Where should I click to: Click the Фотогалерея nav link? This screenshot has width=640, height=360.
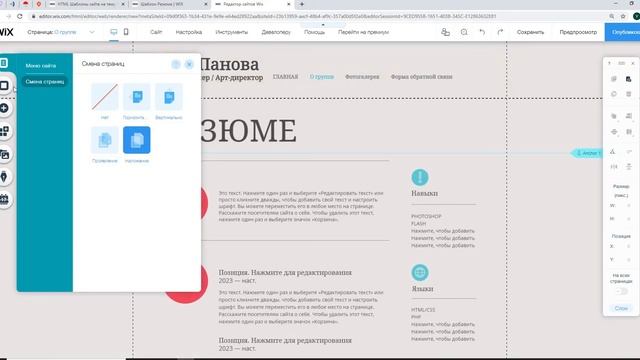(x=362, y=77)
